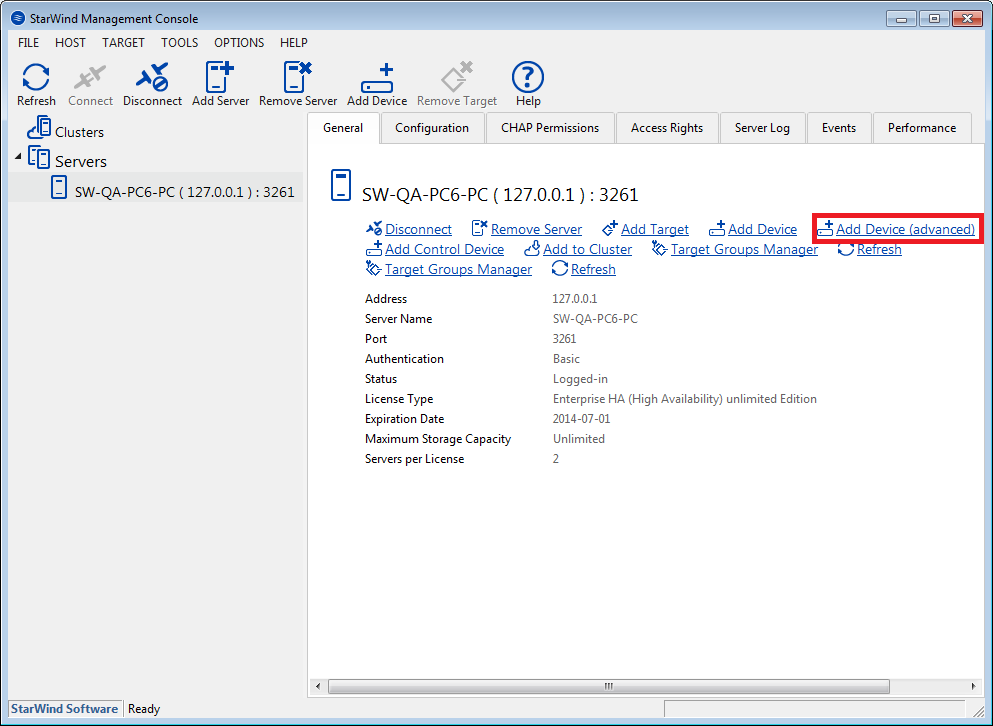Image resolution: width=993 pixels, height=726 pixels.
Task: Click the Add Target link icon
Action: pyautogui.click(x=609, y=228)
